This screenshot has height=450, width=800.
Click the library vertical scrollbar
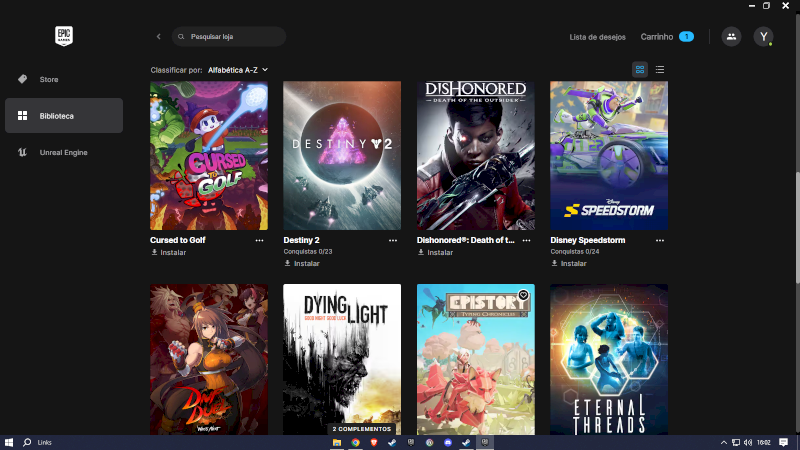click(797, 227)
